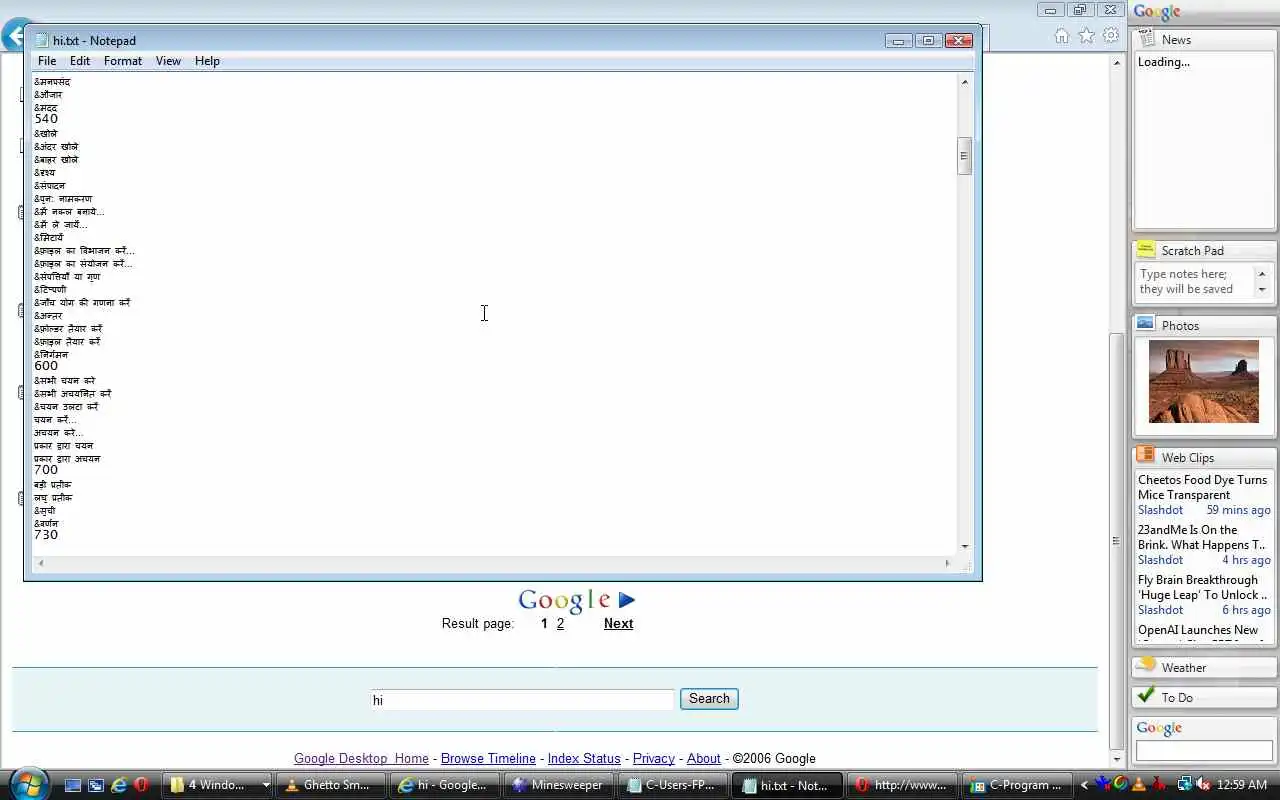Image resolution: width=1280 pixels, height=800 pixels.
Task: Click the To Do checkmark icon
Action: pos(1146,695)
